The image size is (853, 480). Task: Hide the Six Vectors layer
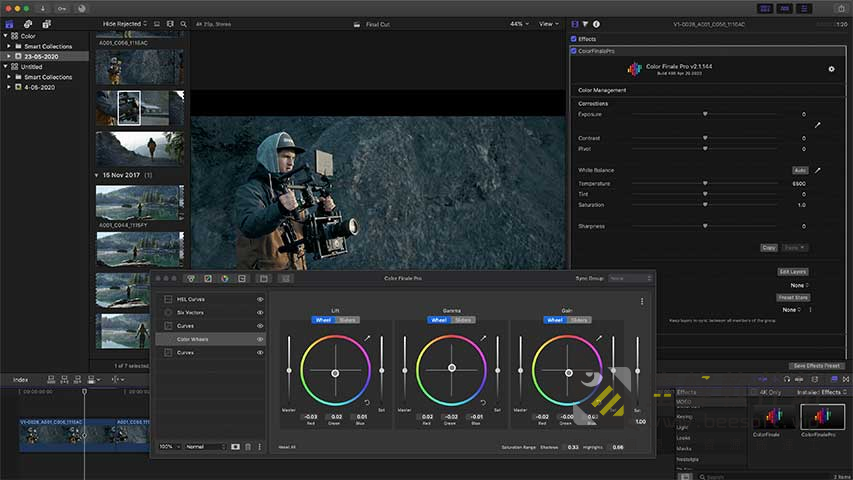(260, 313)
